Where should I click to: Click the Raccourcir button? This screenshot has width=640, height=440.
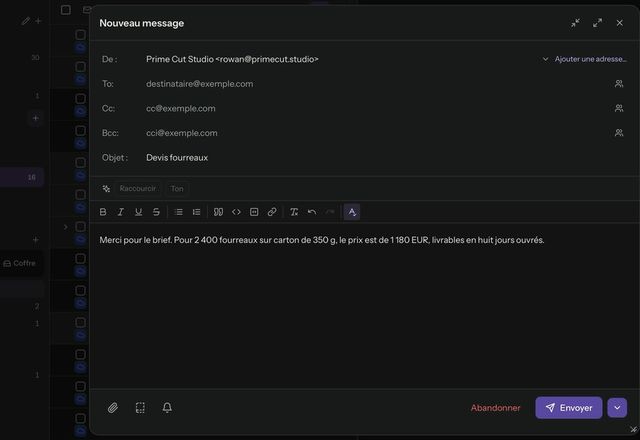138,189
